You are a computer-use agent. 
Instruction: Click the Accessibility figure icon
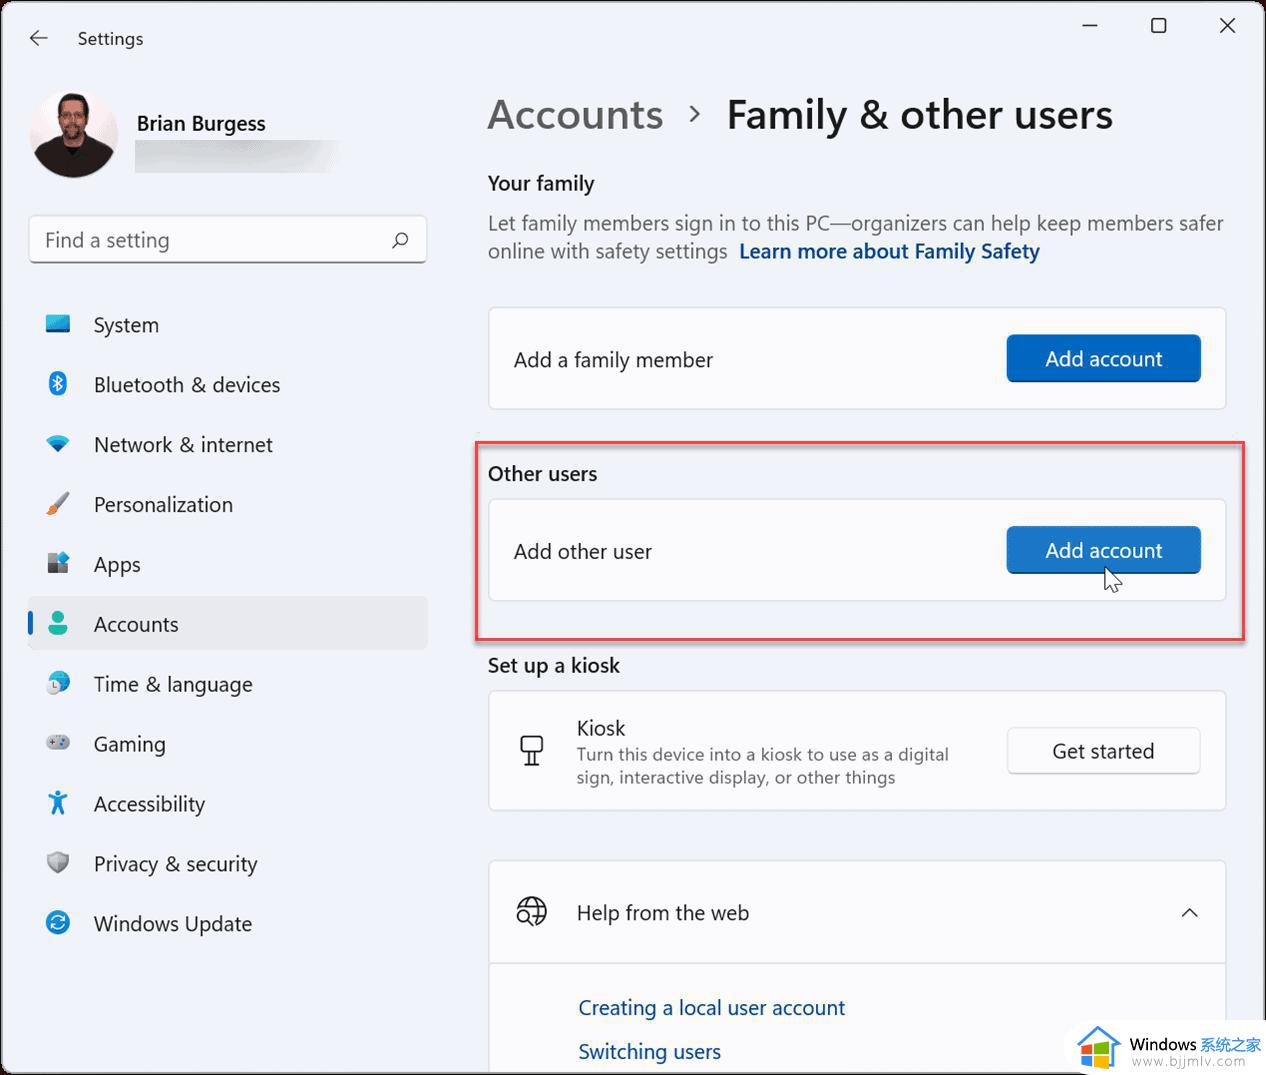58,803
